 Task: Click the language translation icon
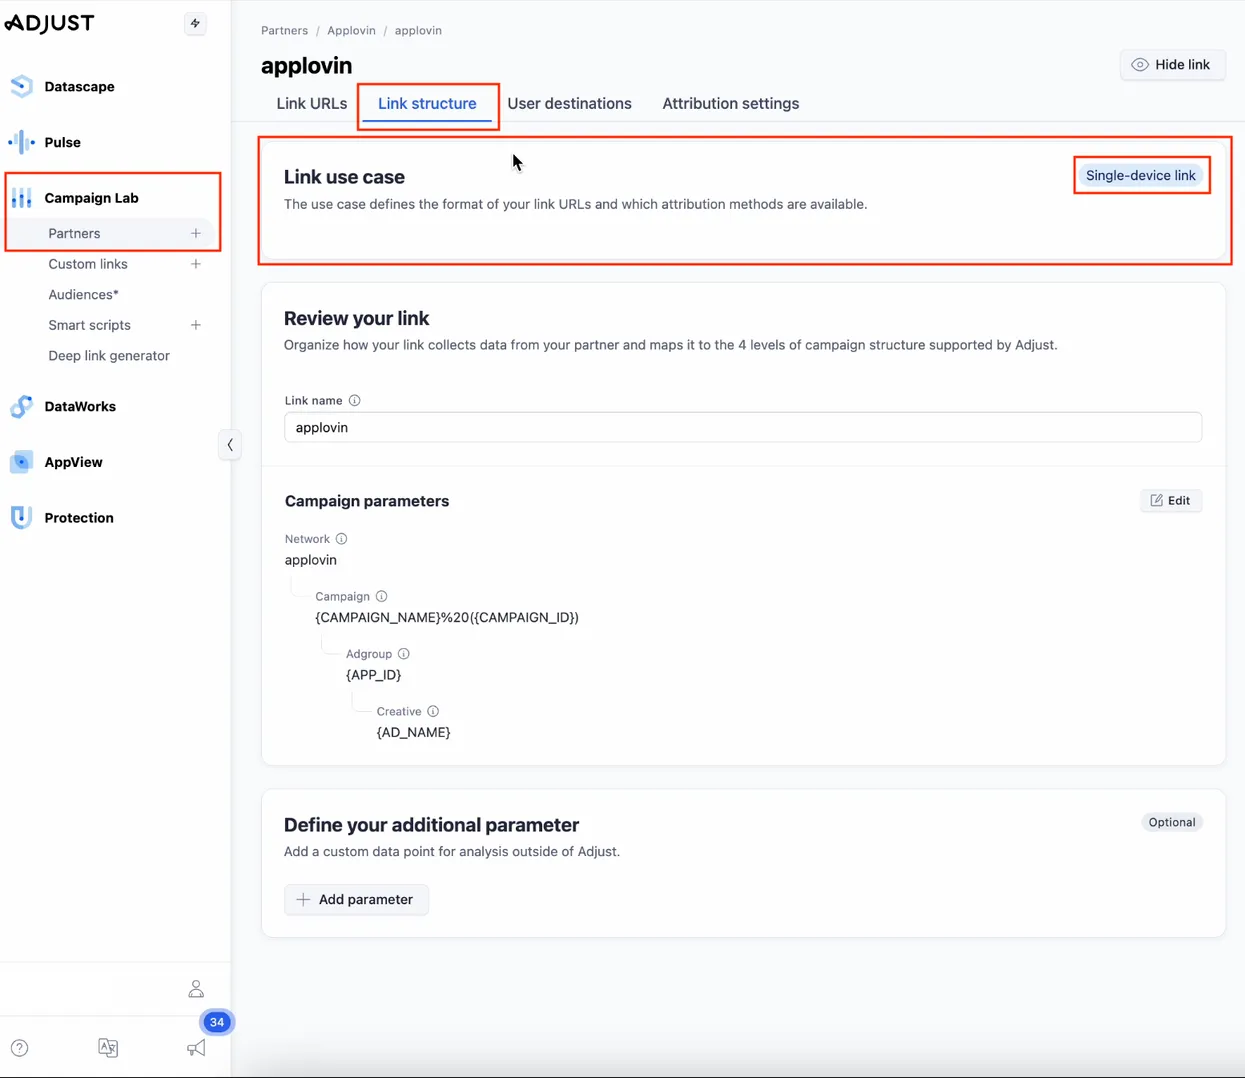coord(108,1047)
